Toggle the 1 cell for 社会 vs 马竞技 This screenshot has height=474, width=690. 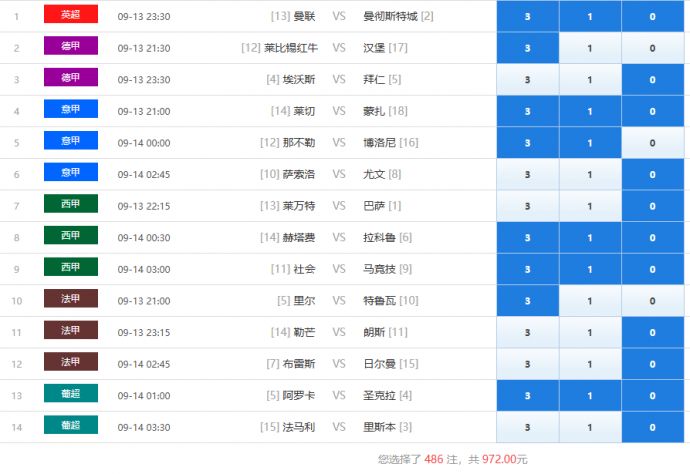[x=590, y=269]
